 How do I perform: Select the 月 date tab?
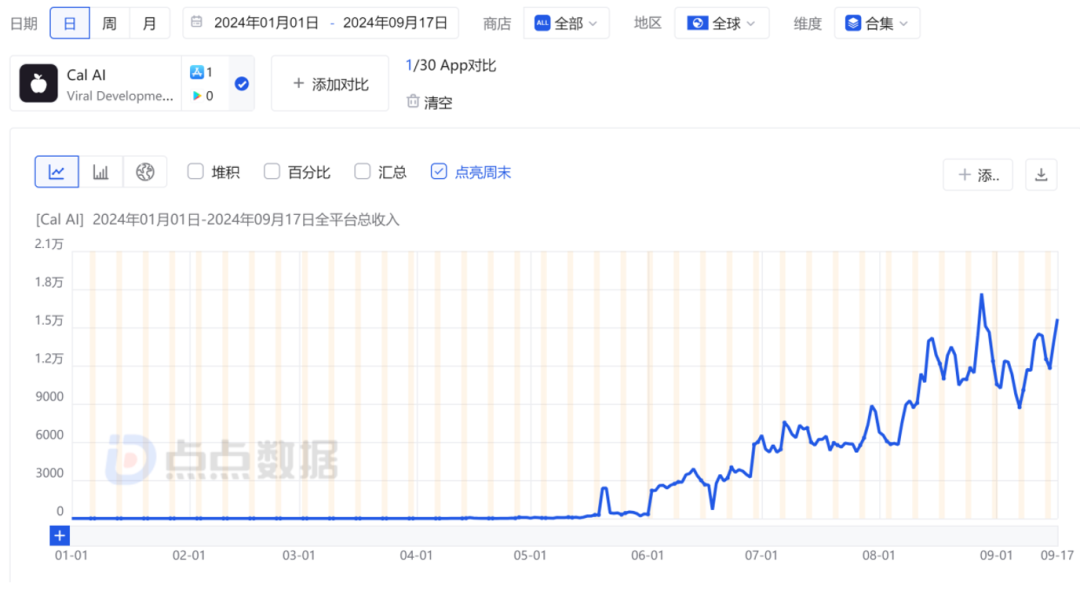click(150, 22)
